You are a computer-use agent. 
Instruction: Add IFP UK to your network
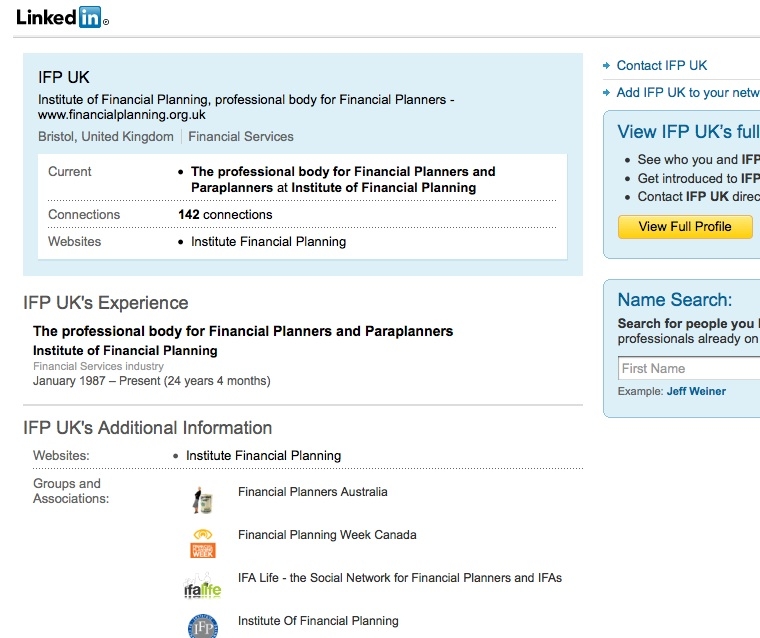(688, 93)
